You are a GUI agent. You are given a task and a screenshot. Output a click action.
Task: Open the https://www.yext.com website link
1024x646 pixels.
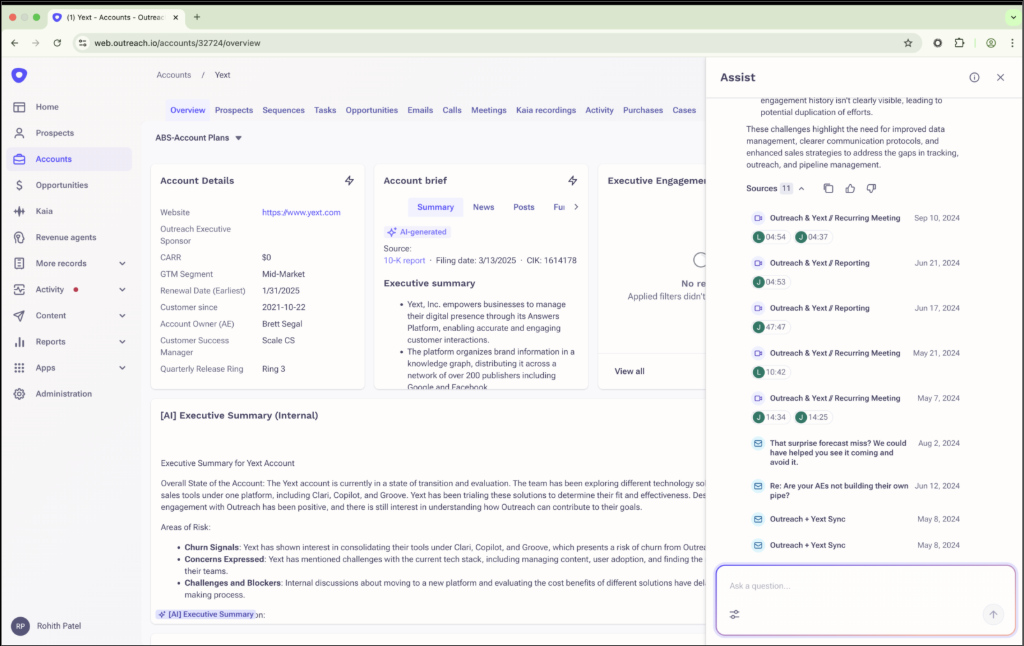301,212
